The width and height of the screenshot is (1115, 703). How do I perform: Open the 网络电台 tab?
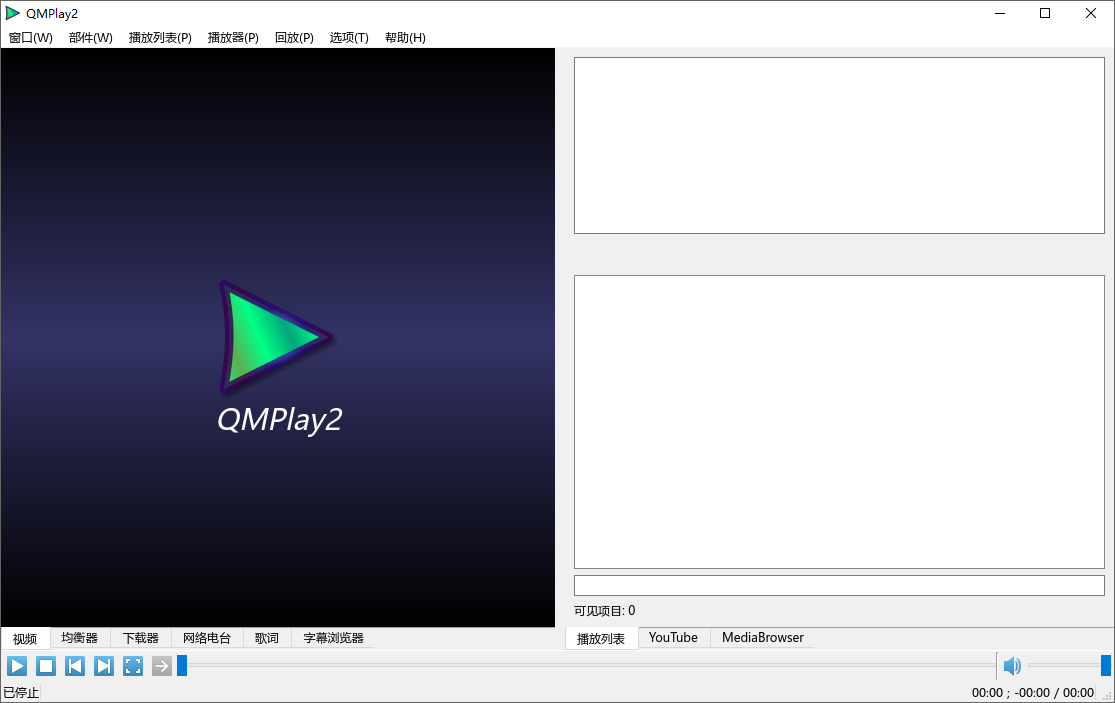pos(207,638)
